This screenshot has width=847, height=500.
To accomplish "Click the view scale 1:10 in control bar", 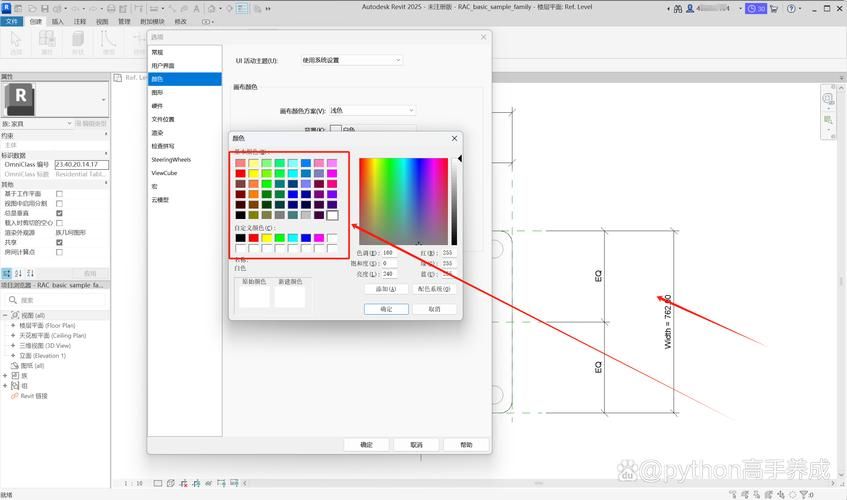I will click(133, 483).
